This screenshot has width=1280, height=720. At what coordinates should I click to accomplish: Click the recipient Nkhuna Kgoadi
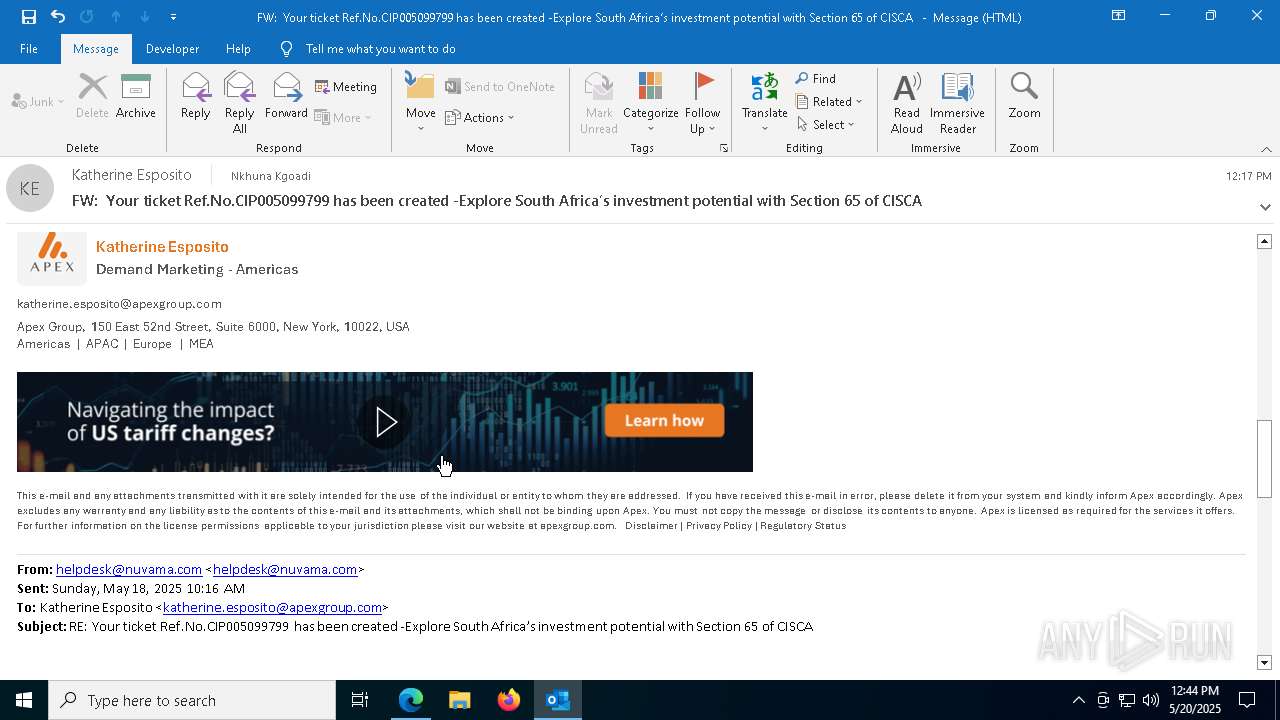click(x=271, y=176)
